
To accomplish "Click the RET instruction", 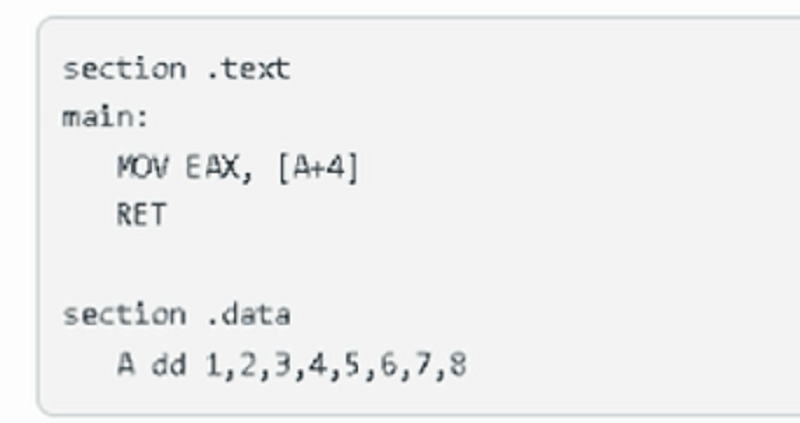I will point(141,214).
